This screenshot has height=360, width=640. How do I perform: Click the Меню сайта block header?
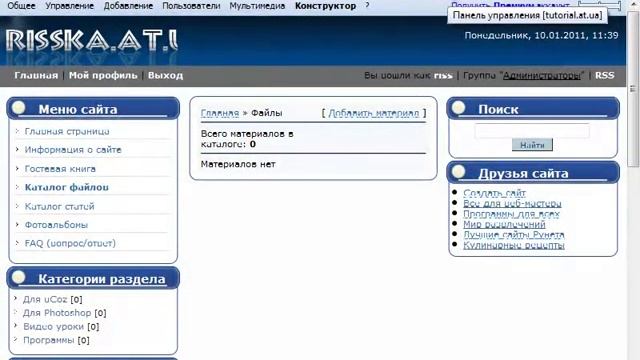click(x=93, y=109)
